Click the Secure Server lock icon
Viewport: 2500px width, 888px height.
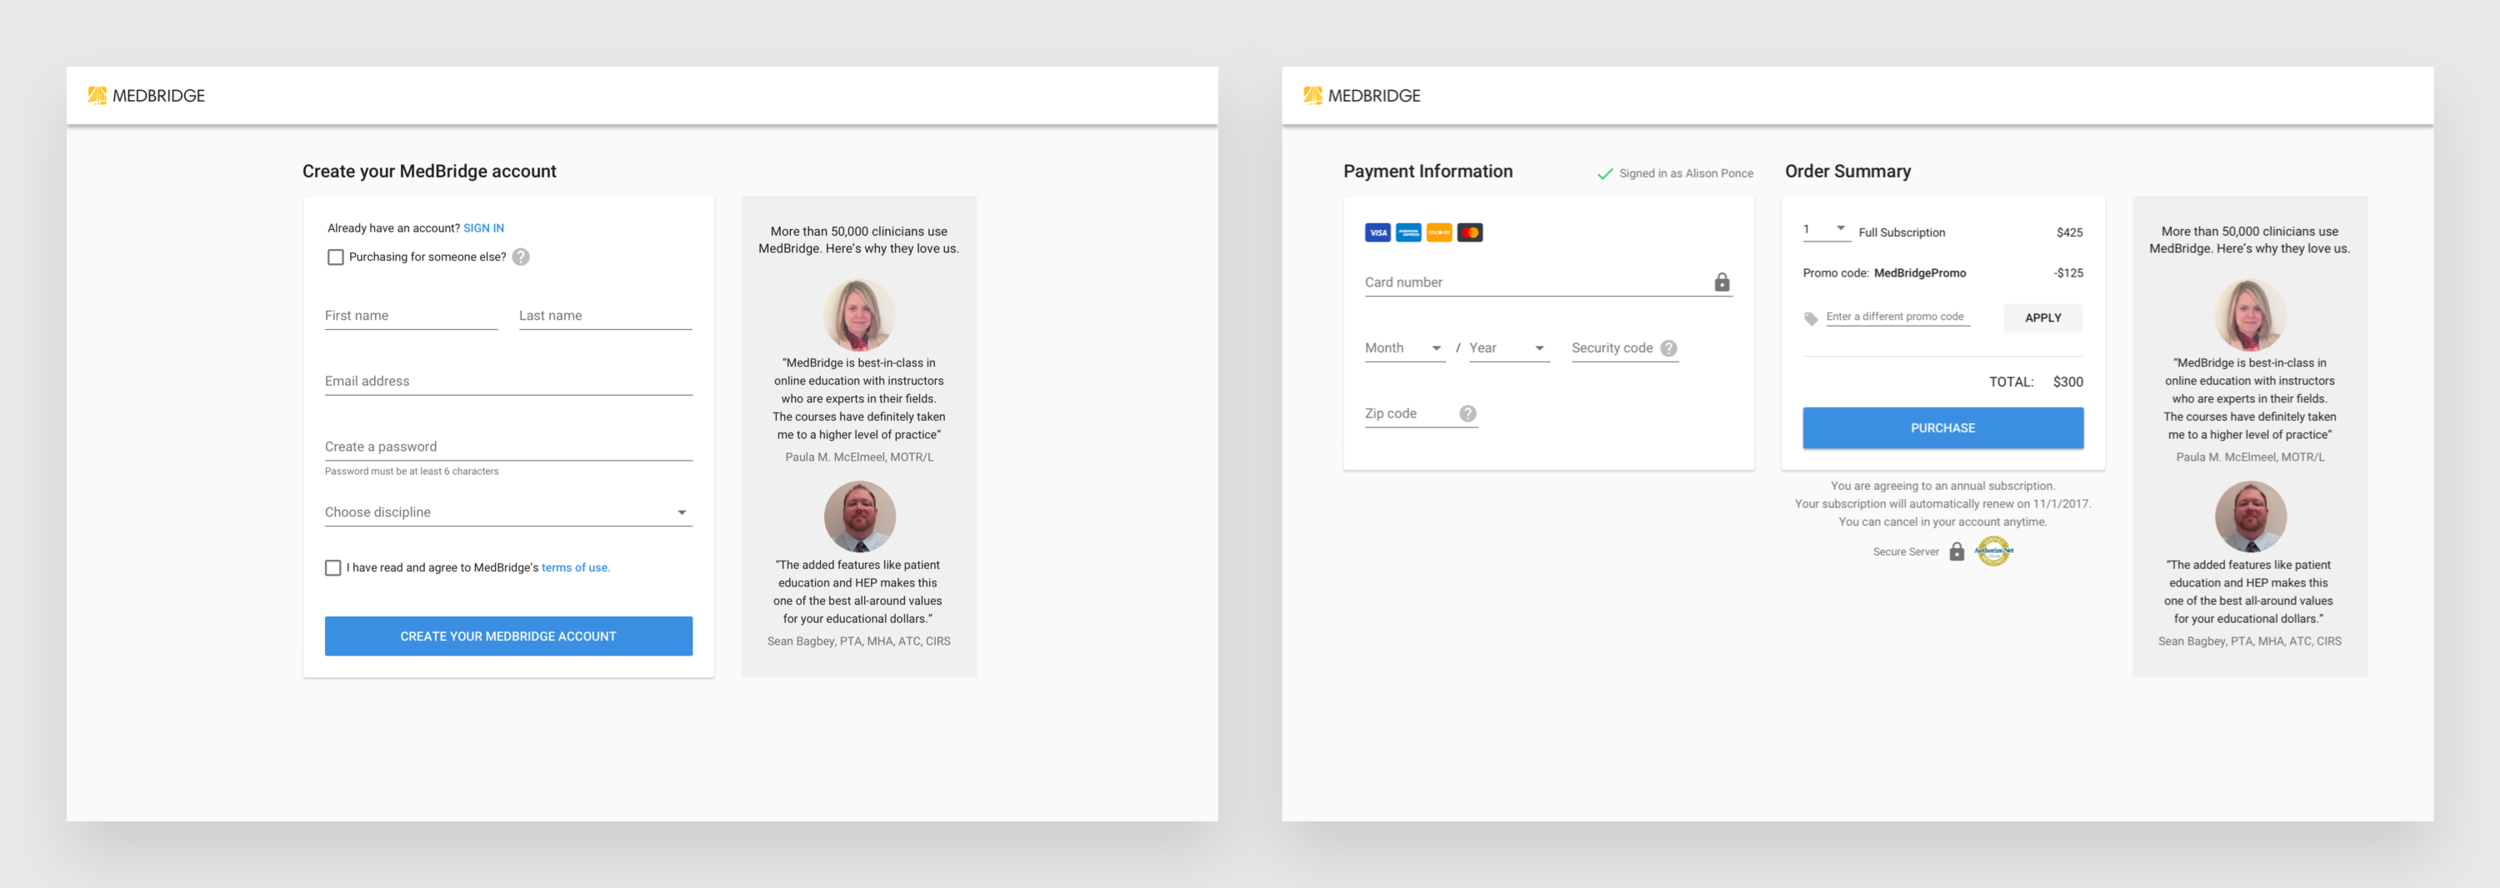(x=1957, y=551)
